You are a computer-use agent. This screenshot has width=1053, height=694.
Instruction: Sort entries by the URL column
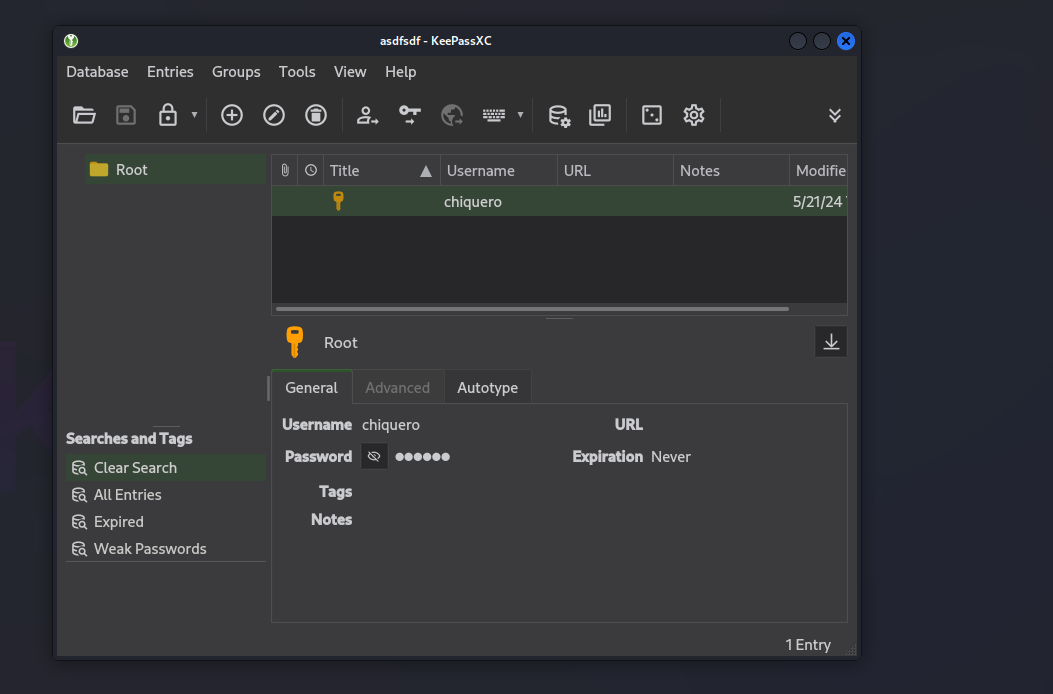615,171
